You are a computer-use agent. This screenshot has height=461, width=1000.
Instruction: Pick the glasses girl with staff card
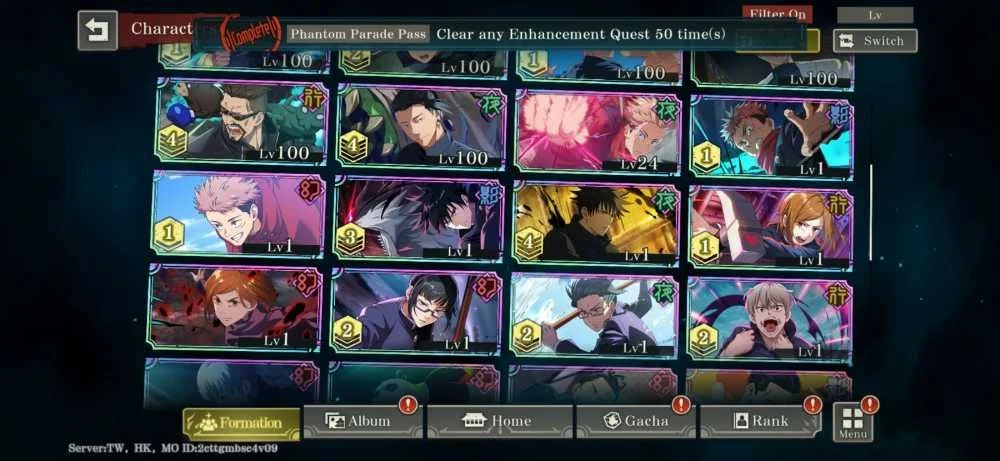416,311
